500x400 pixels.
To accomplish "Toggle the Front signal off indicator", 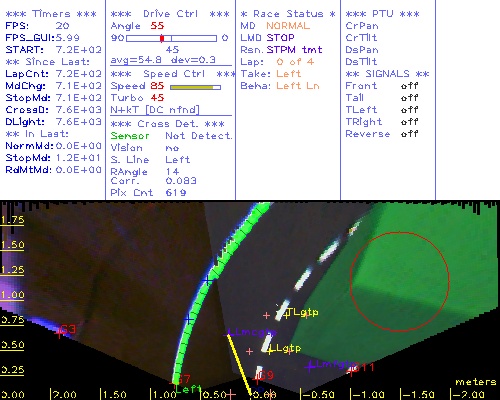I will 409,86.
